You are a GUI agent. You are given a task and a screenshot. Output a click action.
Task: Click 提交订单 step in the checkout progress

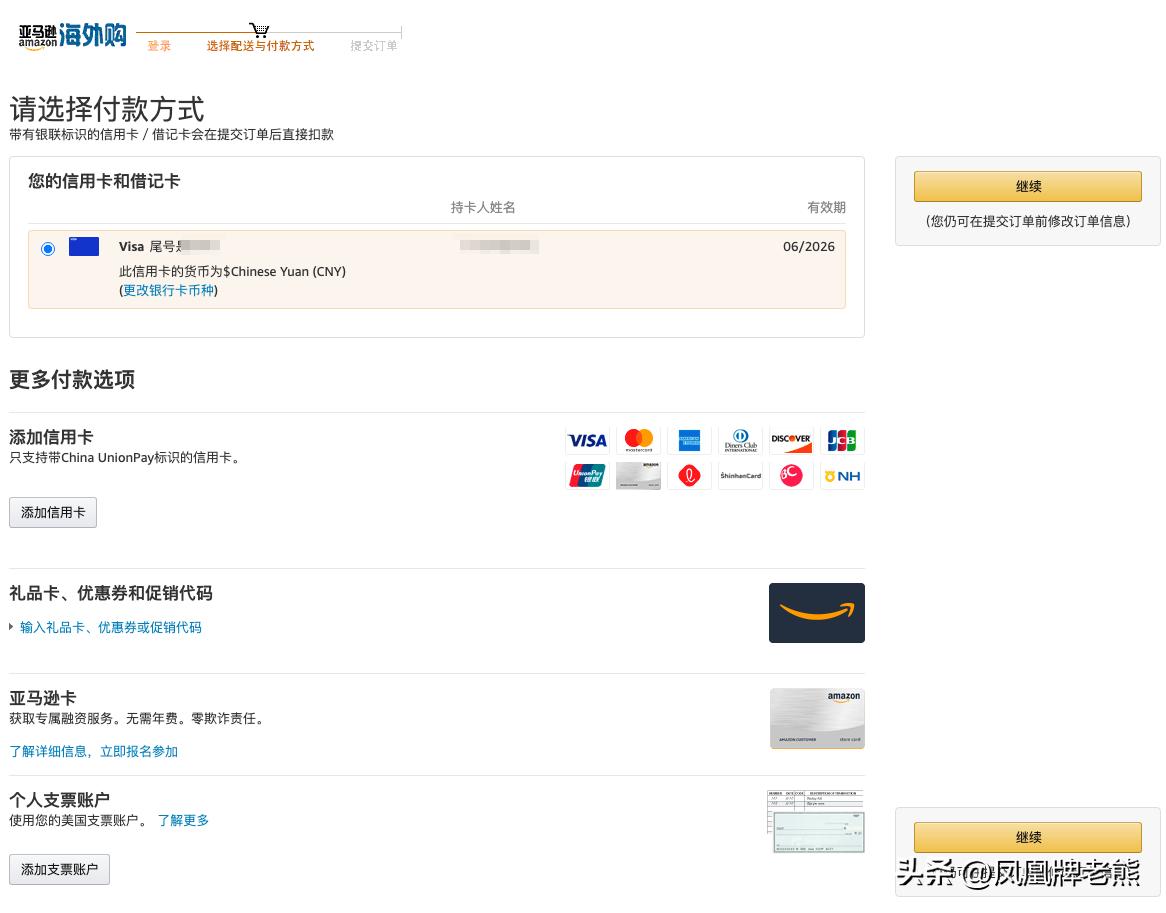coord(373,46)
